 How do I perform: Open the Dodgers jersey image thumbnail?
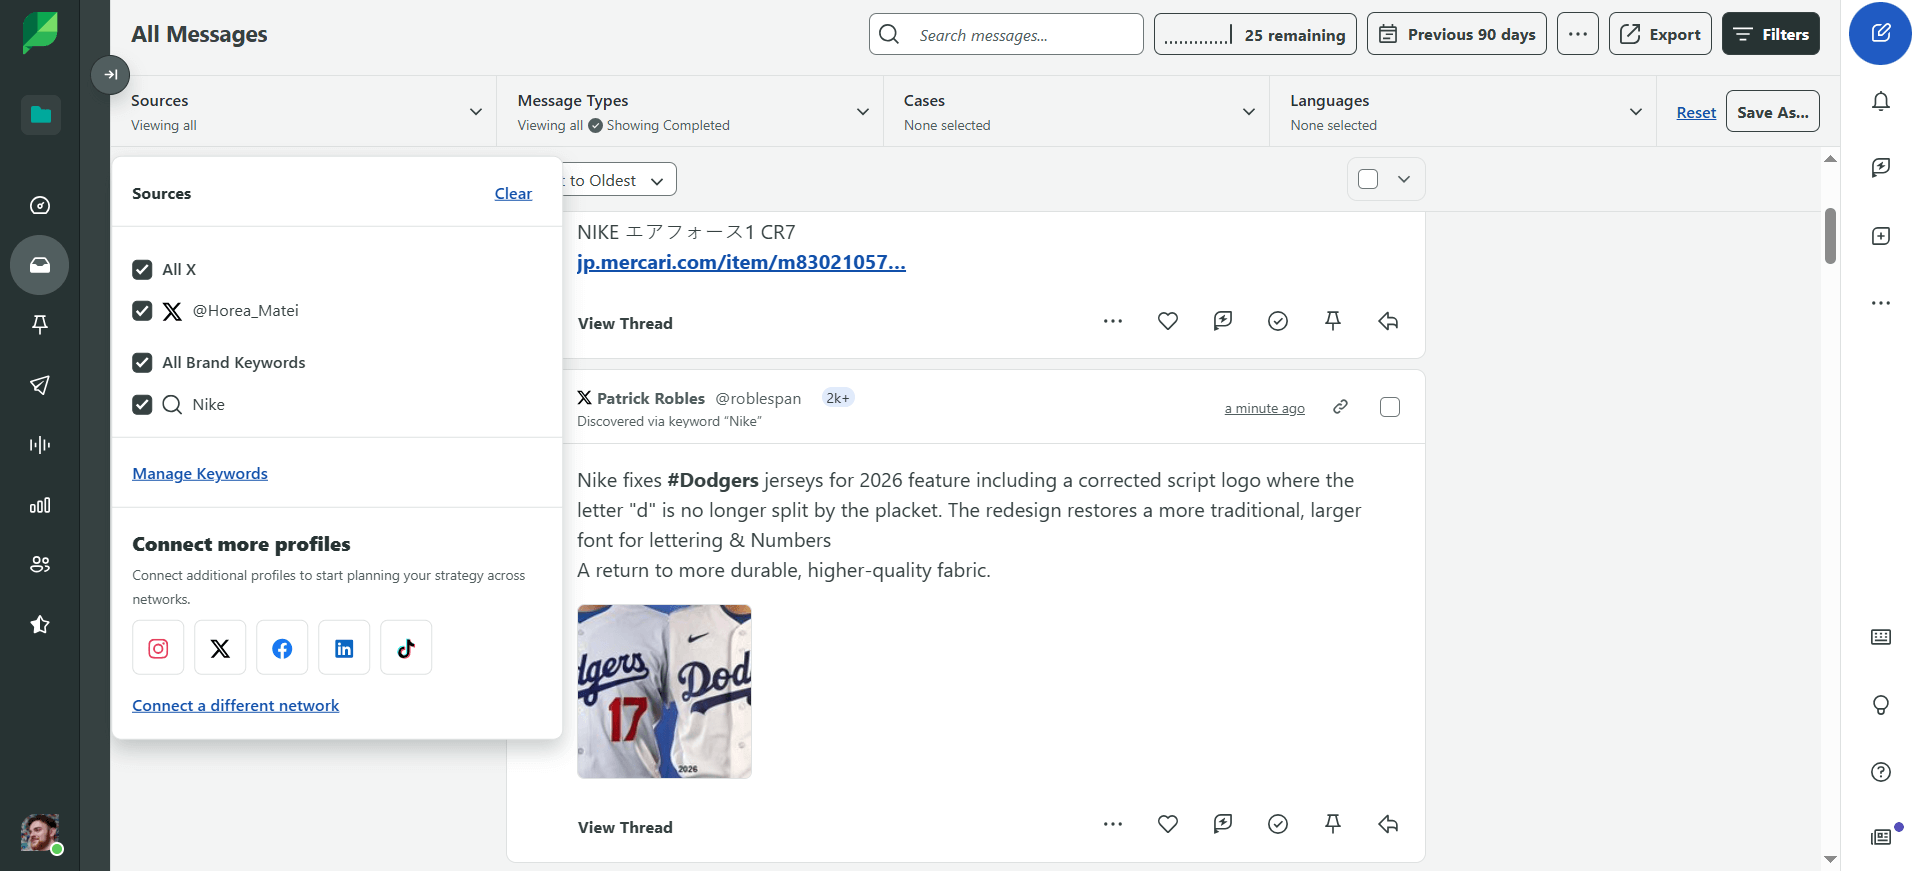(664, 691)
